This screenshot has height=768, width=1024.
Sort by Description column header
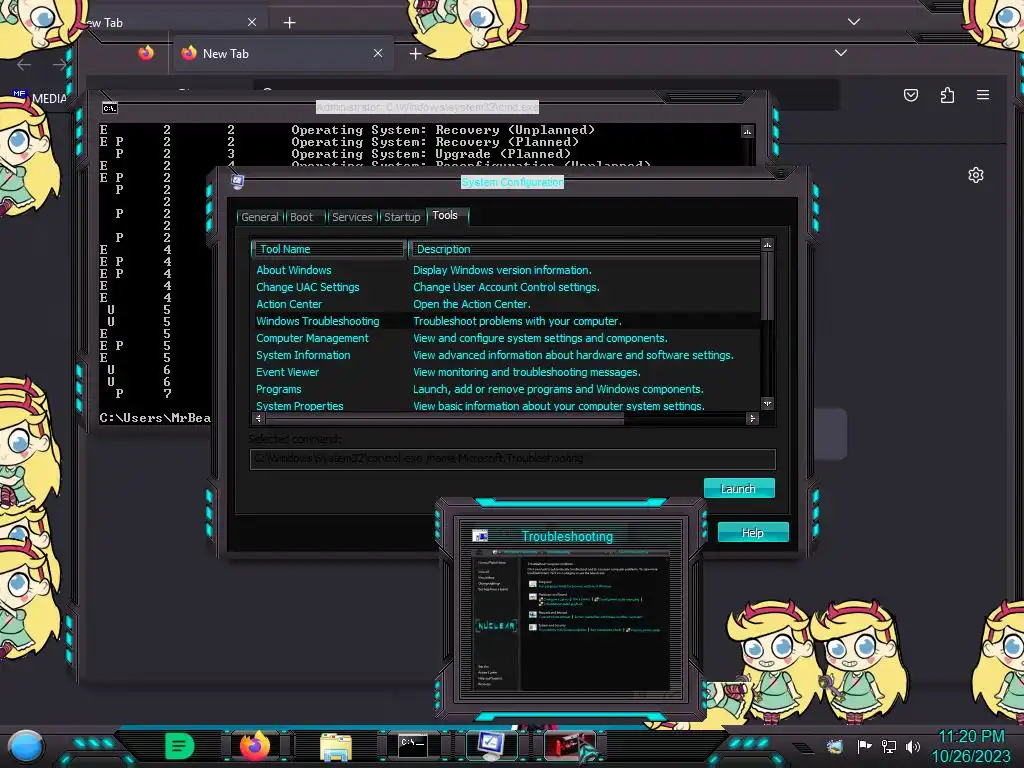pos(584,249)
